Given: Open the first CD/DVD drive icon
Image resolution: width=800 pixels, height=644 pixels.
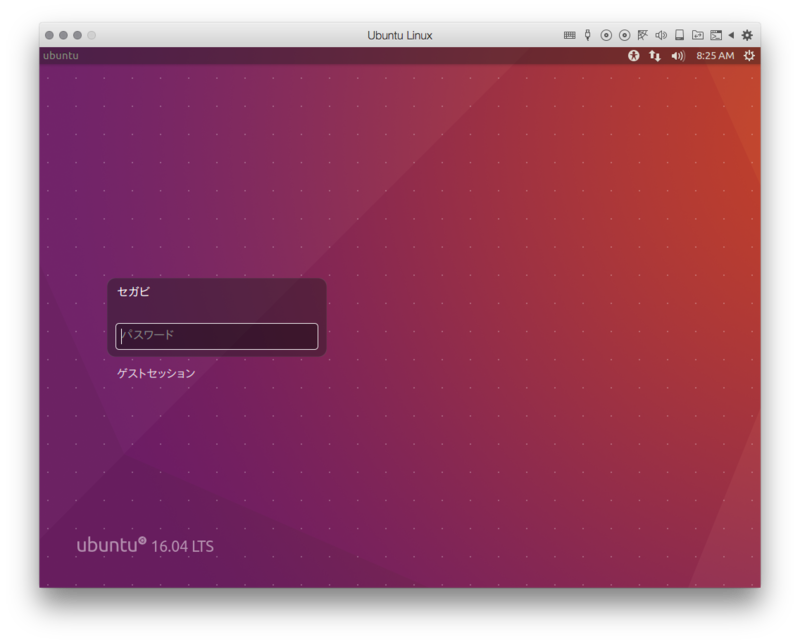Looking at the screenshot, I should tap(606, 35).
